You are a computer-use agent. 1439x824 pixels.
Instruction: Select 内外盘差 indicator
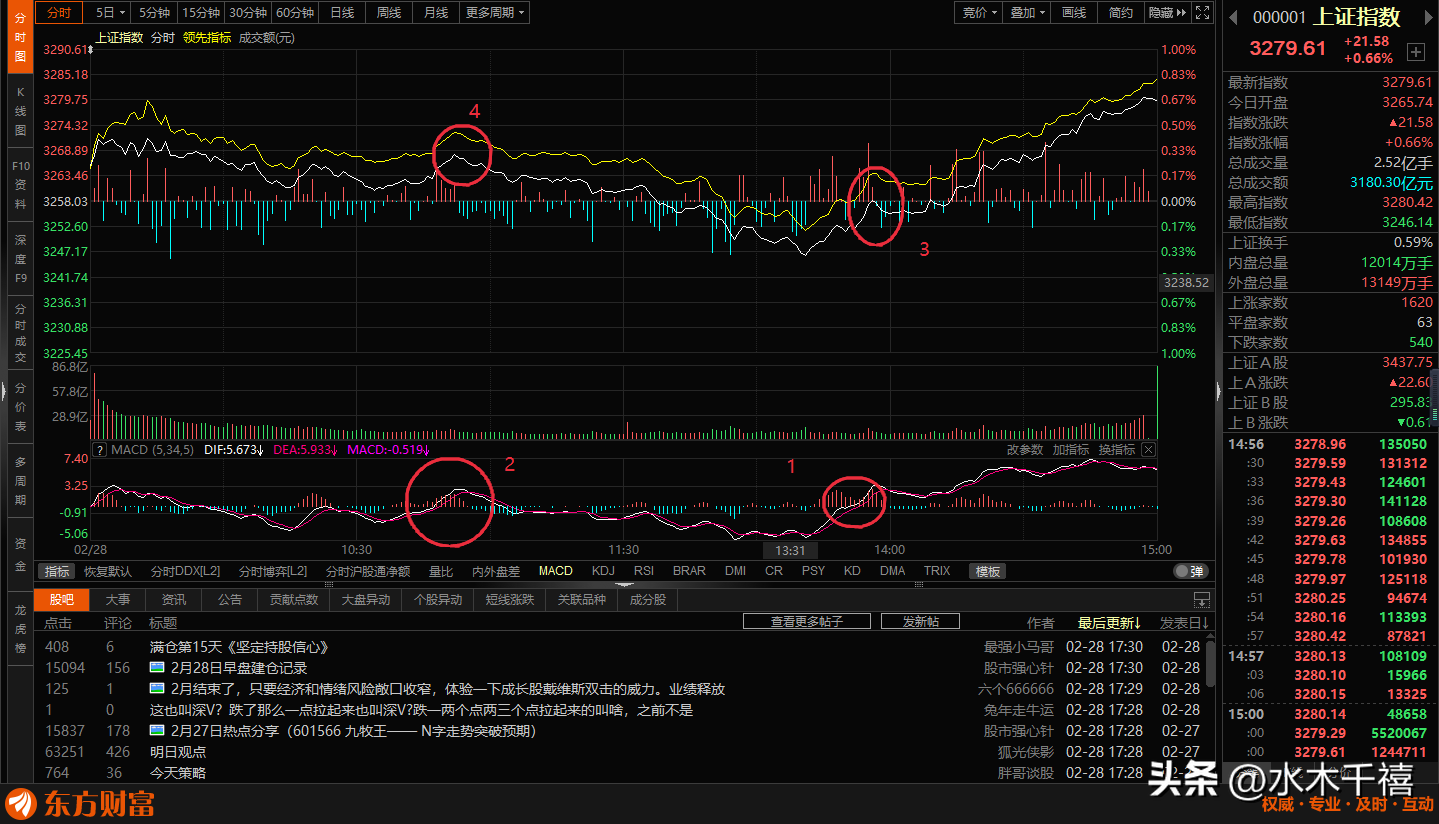tap(496, 571)
